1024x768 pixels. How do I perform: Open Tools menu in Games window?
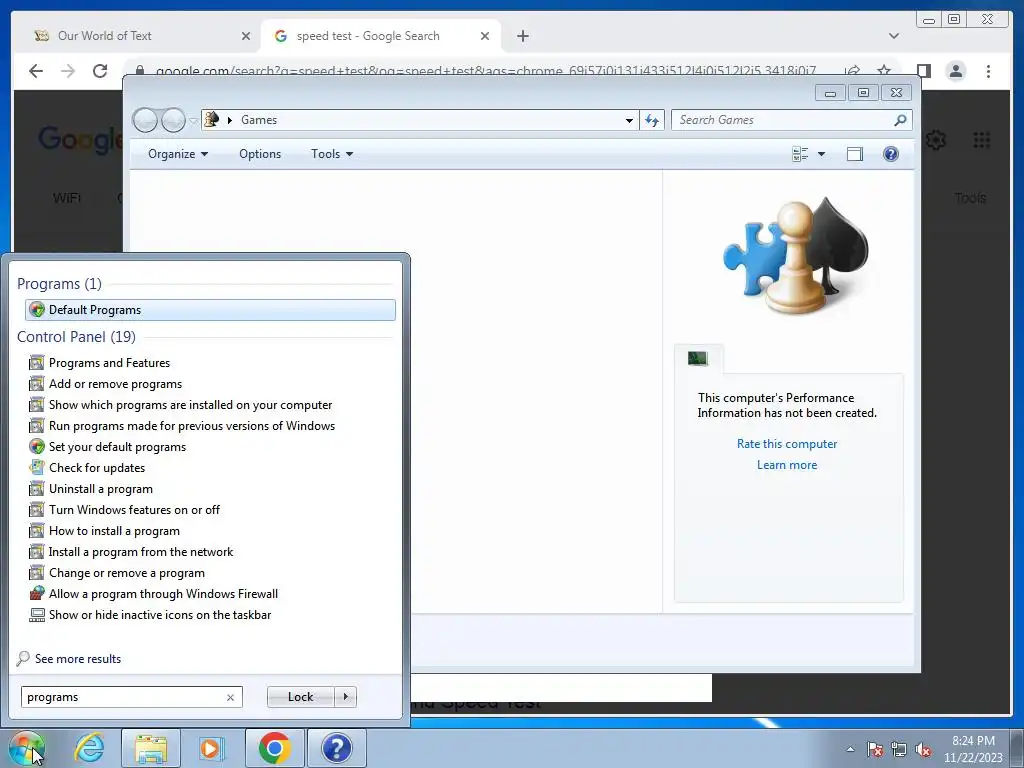coord(332,153)
